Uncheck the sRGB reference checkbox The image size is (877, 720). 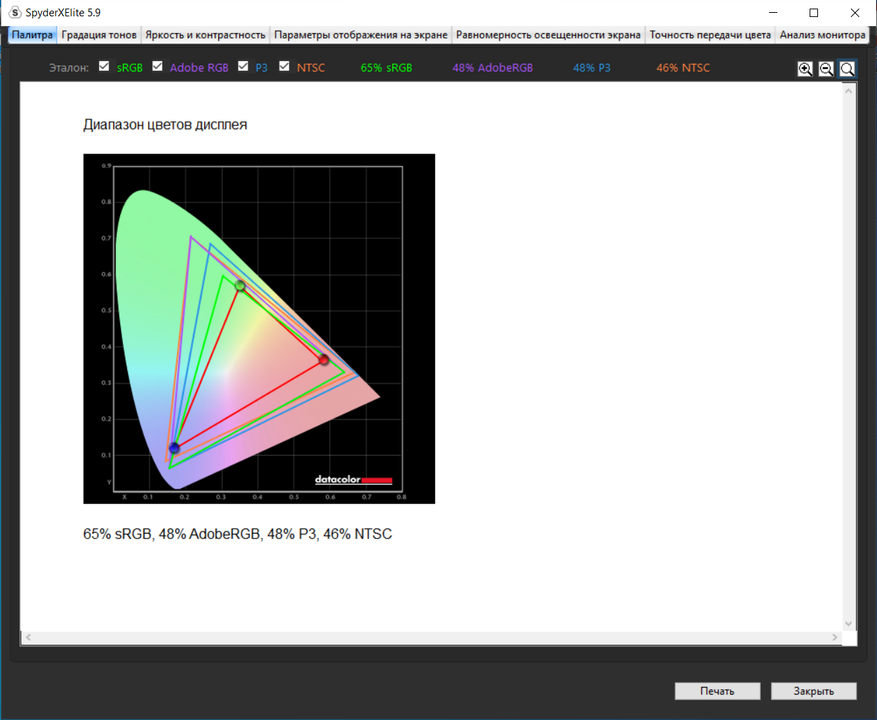(x=104, y=66)
